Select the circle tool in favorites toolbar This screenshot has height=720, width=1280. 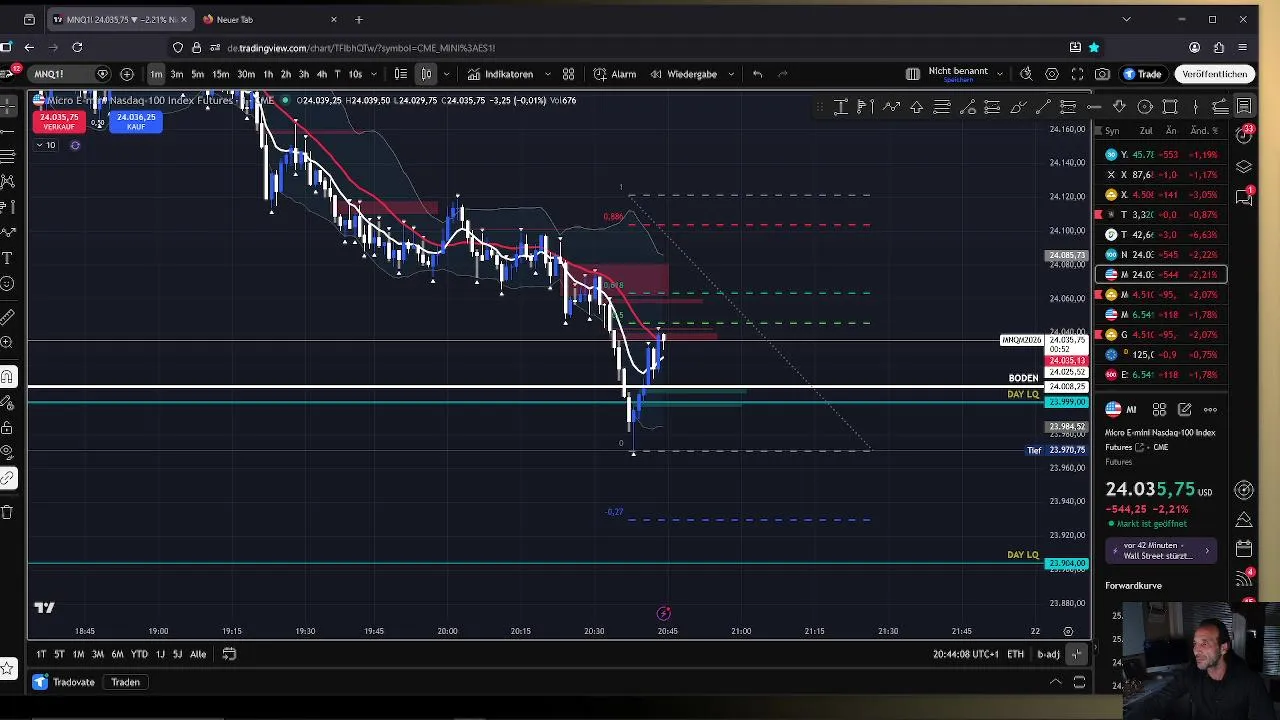click(x=1145, y=107)
